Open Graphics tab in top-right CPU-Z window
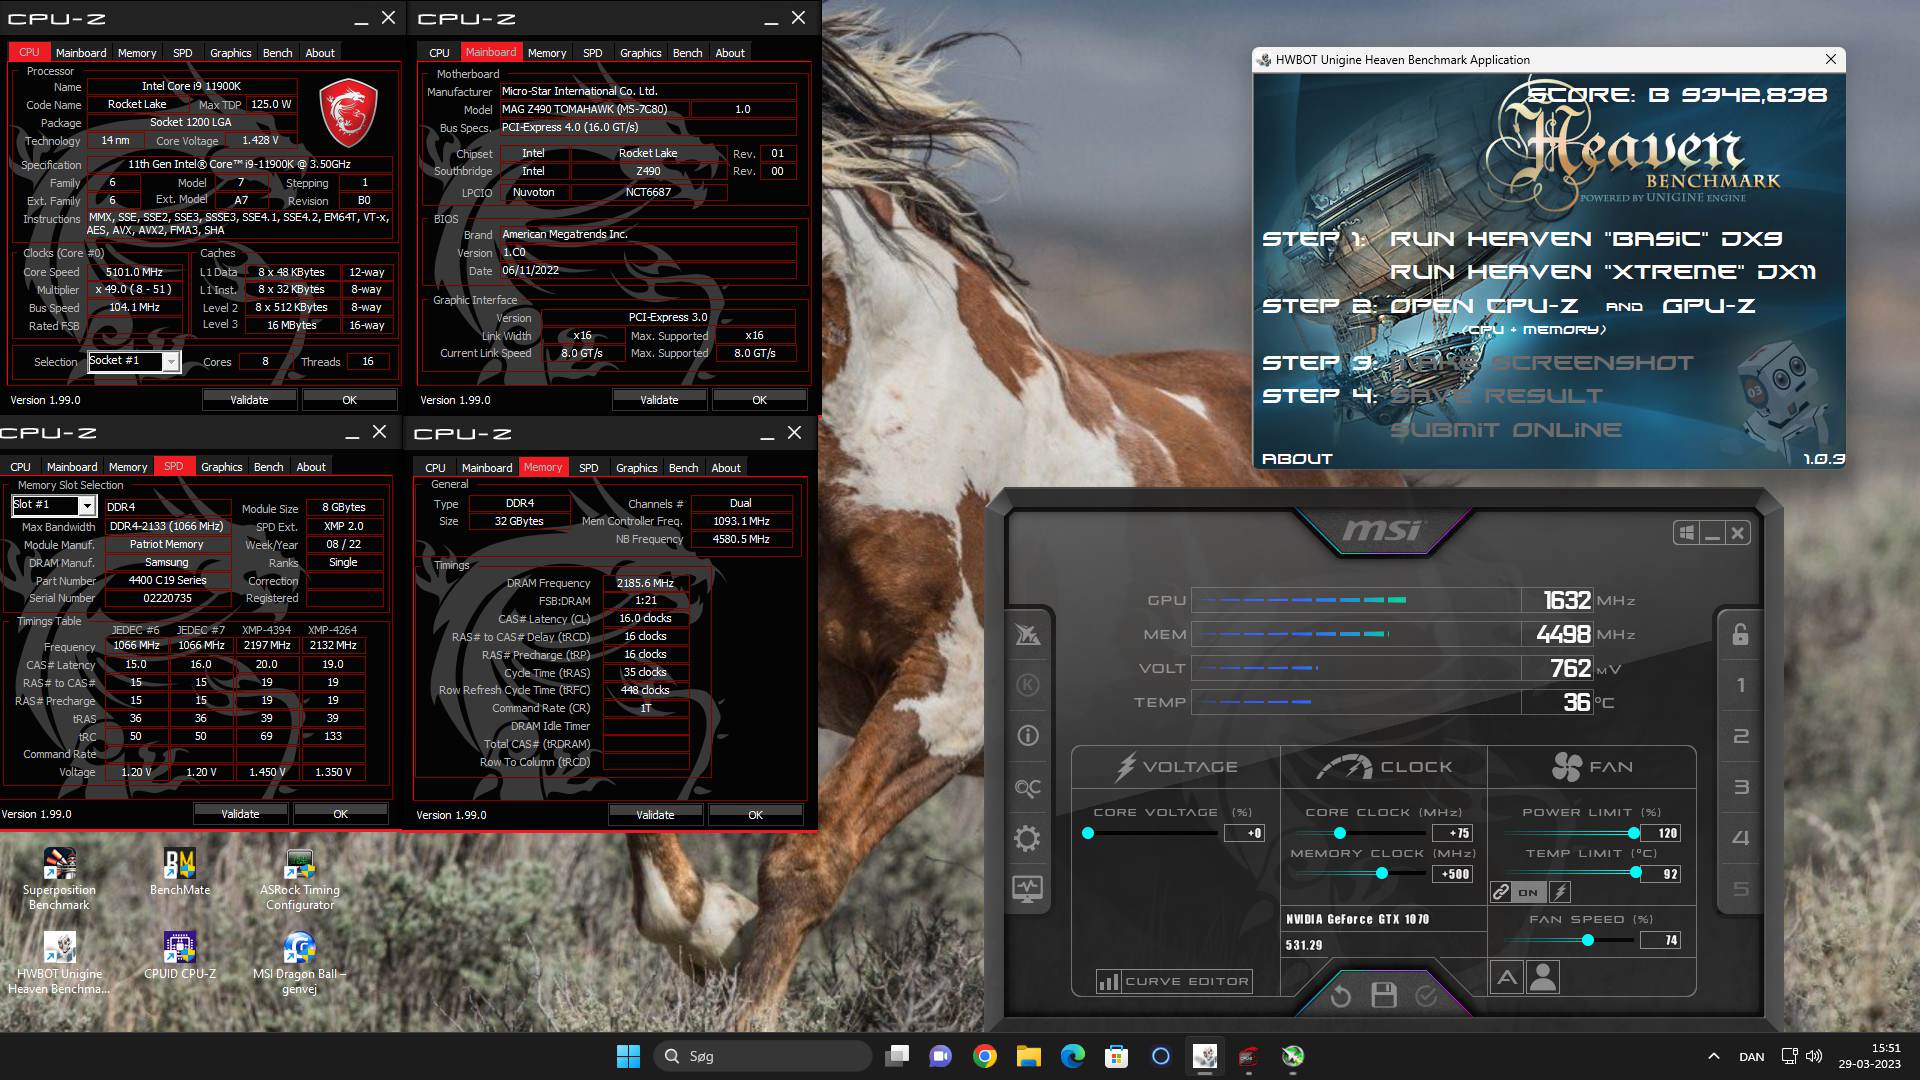This screenshot has width=1920, height=1080. 640,53
